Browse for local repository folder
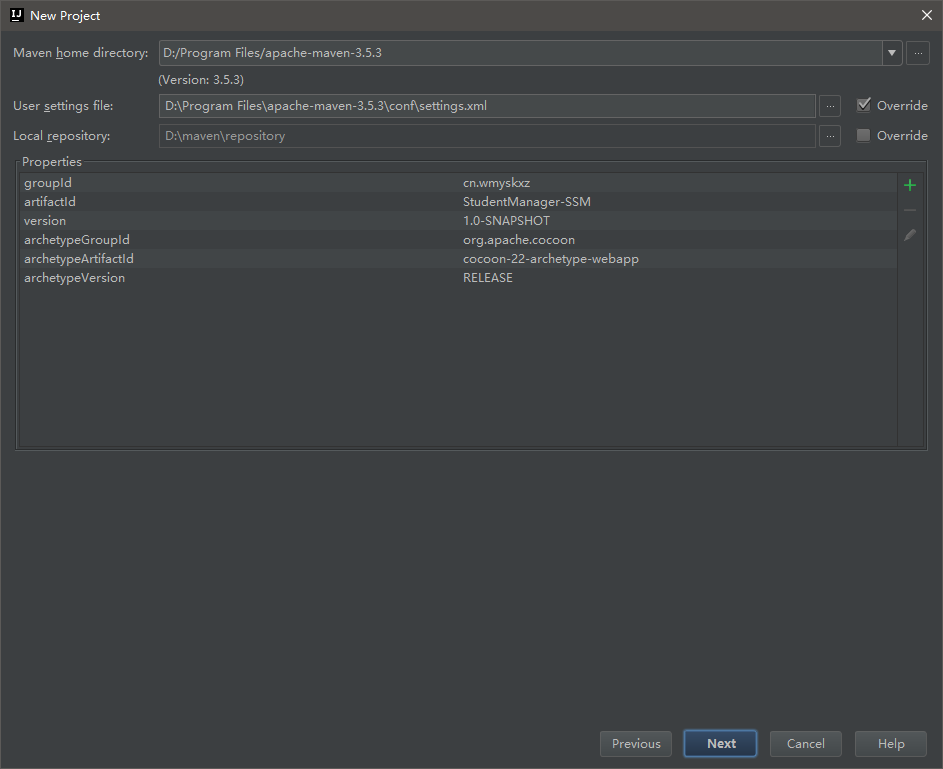The width and height of the screenshot is (943, 769). [830, 136]
